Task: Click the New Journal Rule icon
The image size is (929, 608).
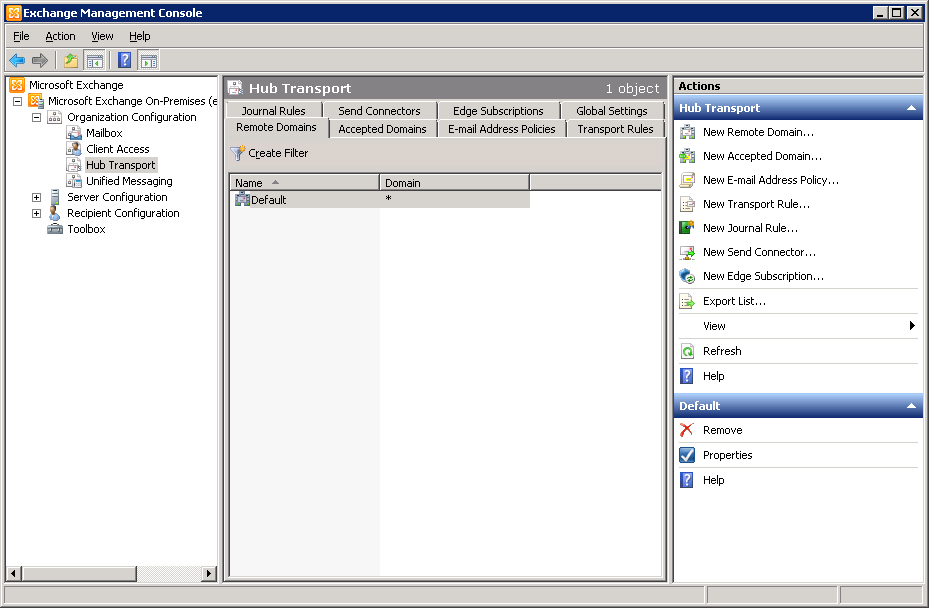Action: point(687,228)
